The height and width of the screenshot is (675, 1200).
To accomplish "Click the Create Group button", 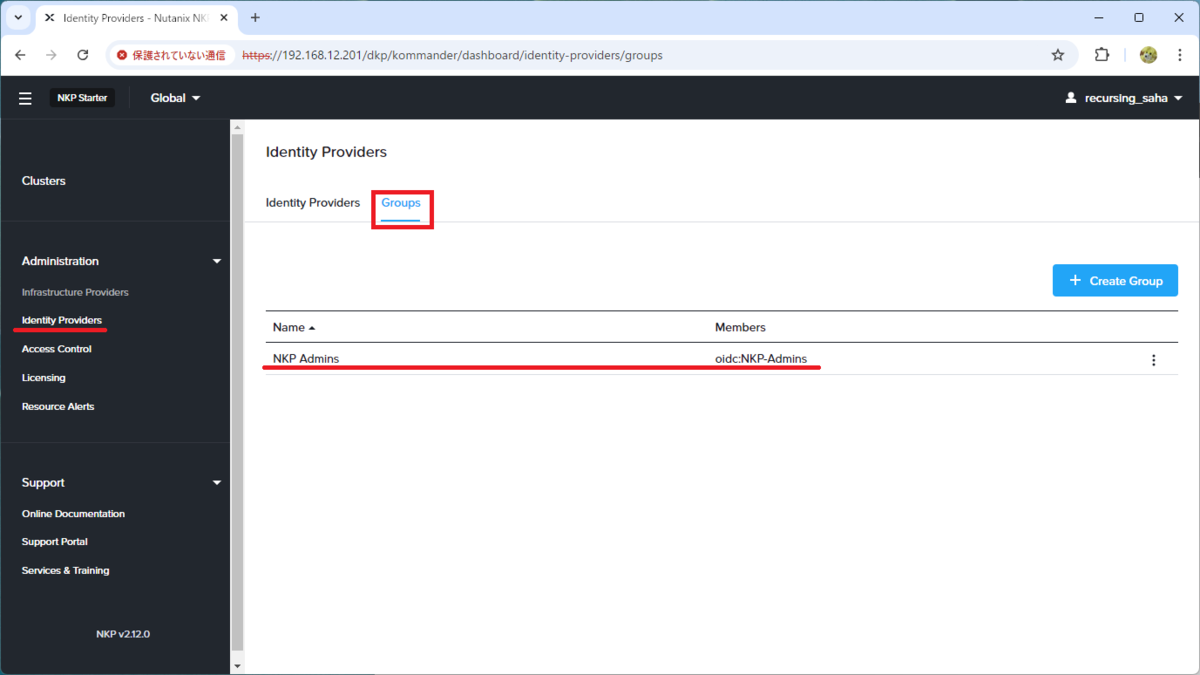I will [x=1115, y=281].
